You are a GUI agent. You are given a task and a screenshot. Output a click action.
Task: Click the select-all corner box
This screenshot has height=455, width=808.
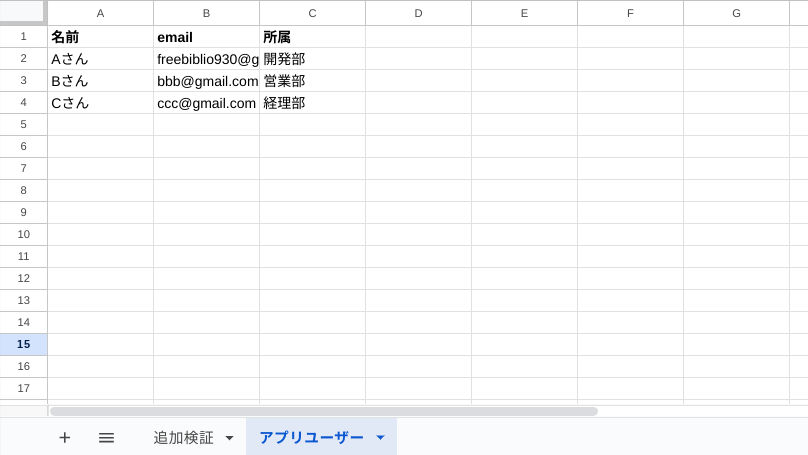tap(23, 12)
